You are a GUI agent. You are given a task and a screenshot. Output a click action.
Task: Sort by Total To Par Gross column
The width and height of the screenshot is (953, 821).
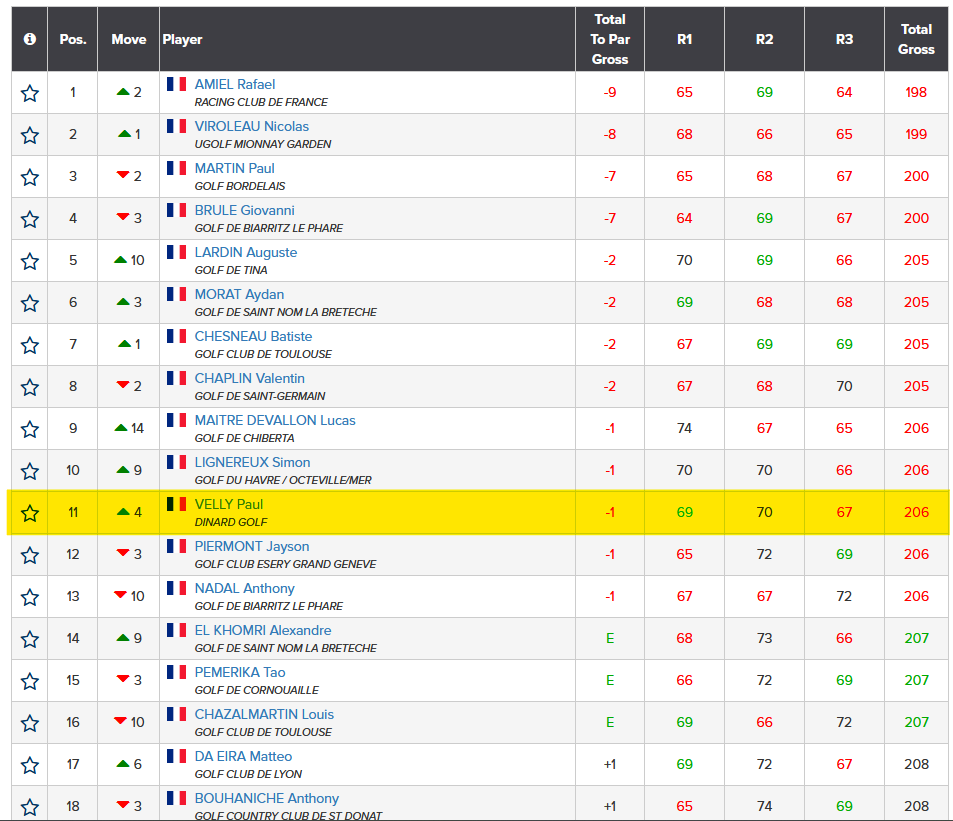point(609,39)
